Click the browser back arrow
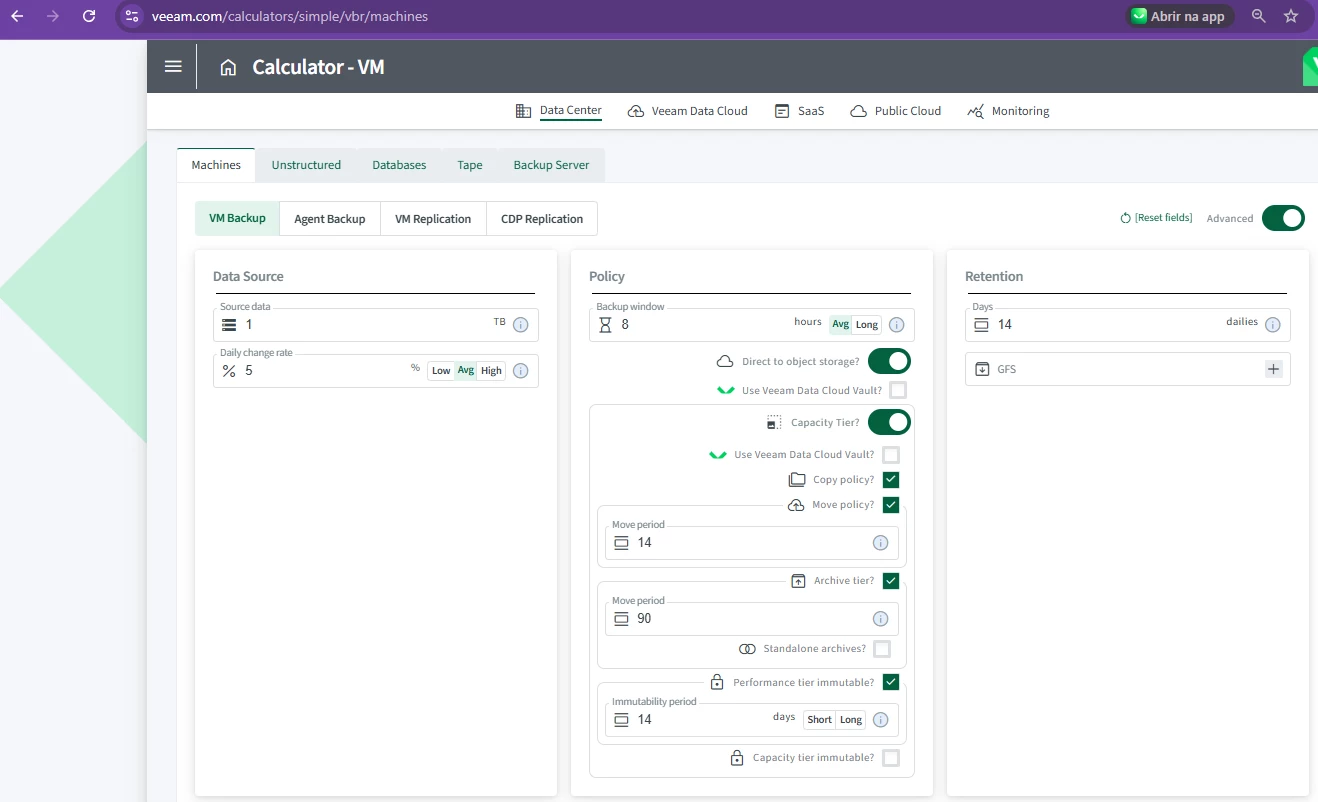Image resolution: width=1318 pixels, height=802 pixels. 17,16
